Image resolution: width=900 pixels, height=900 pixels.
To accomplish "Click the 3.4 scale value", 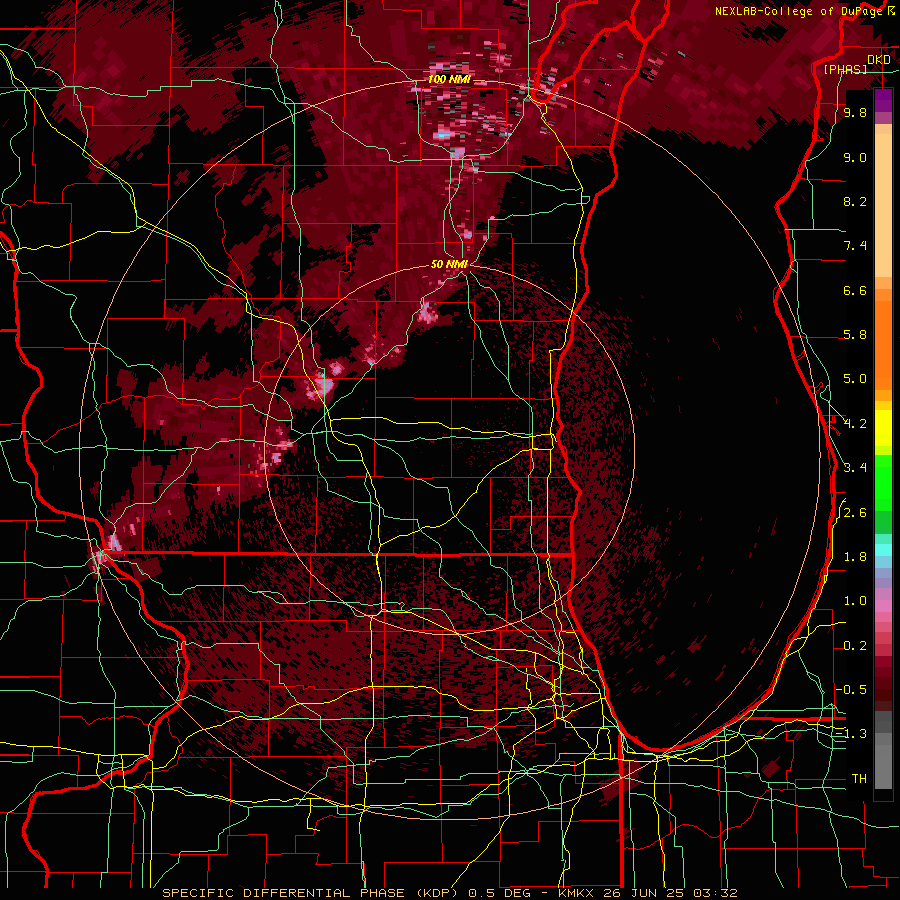I will click(855, 468).
